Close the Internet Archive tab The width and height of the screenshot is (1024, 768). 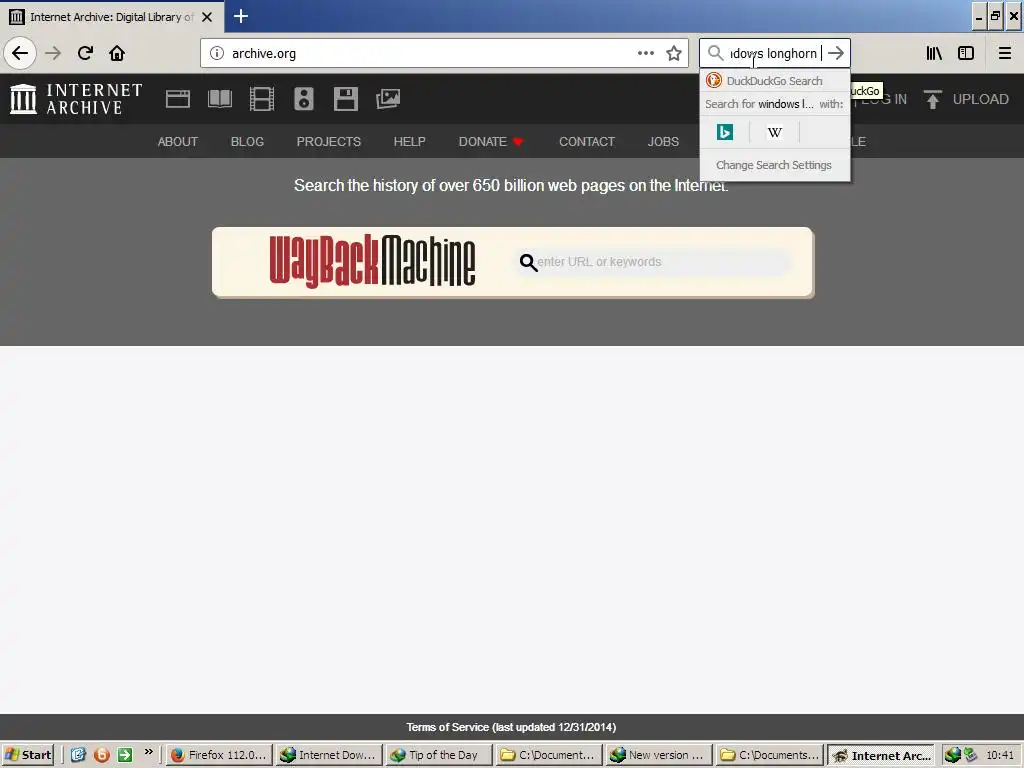(x=207, y=17)
